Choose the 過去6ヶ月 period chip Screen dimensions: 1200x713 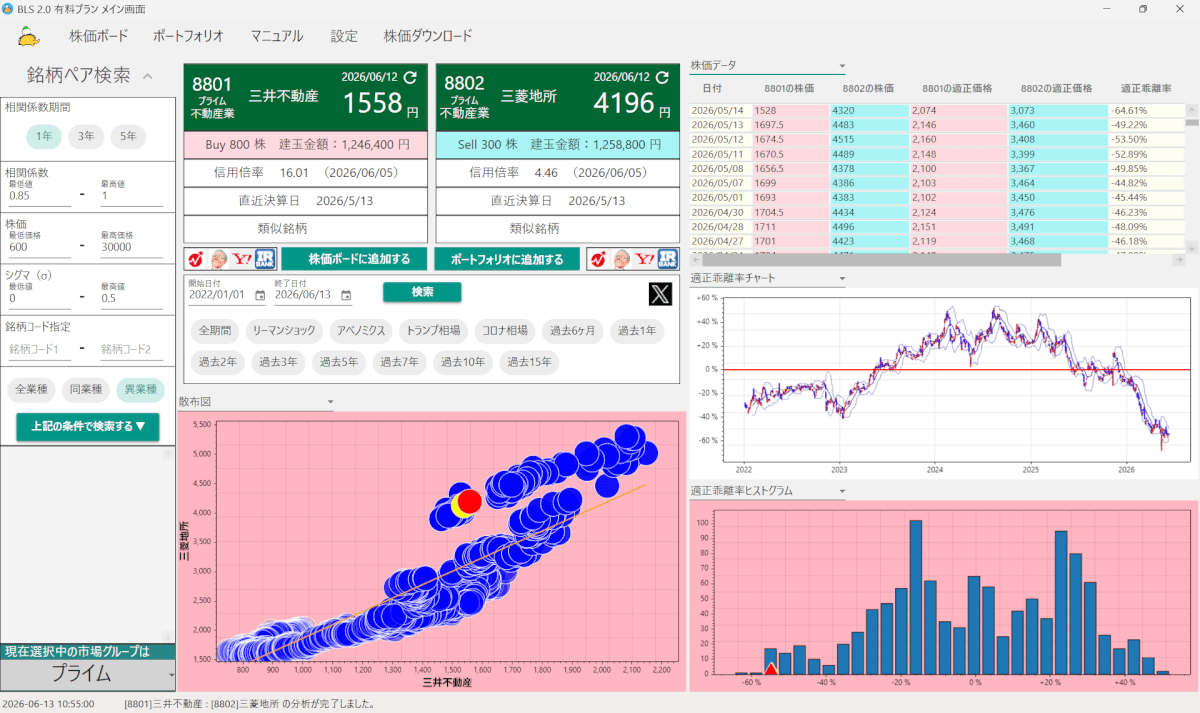pyautogui.click(x=573, y=330)
